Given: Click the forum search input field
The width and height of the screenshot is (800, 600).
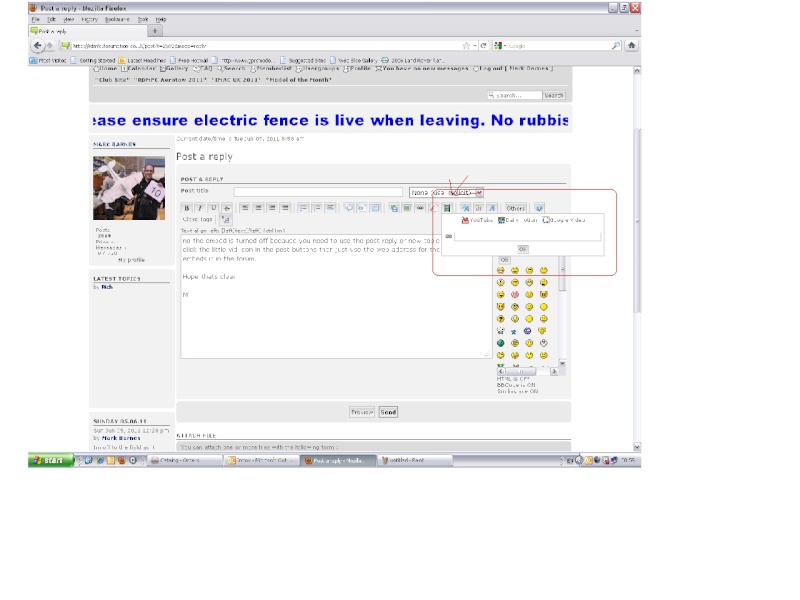Looking at the screenshot, I should point(514,95).
